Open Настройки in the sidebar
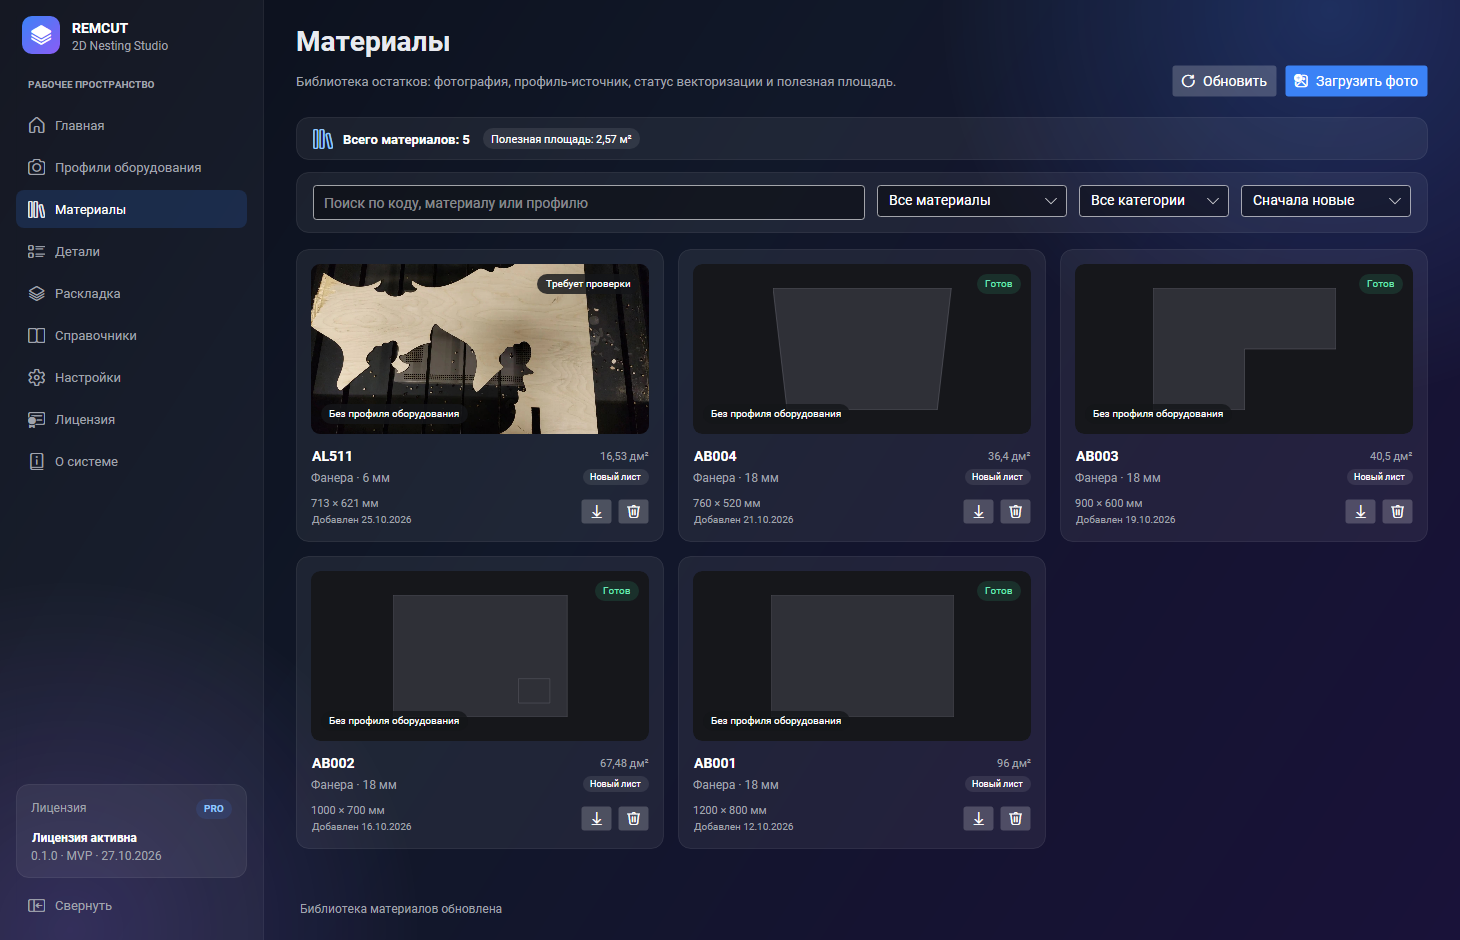Viewport: 1460px width, 940px height. [132, 377]
